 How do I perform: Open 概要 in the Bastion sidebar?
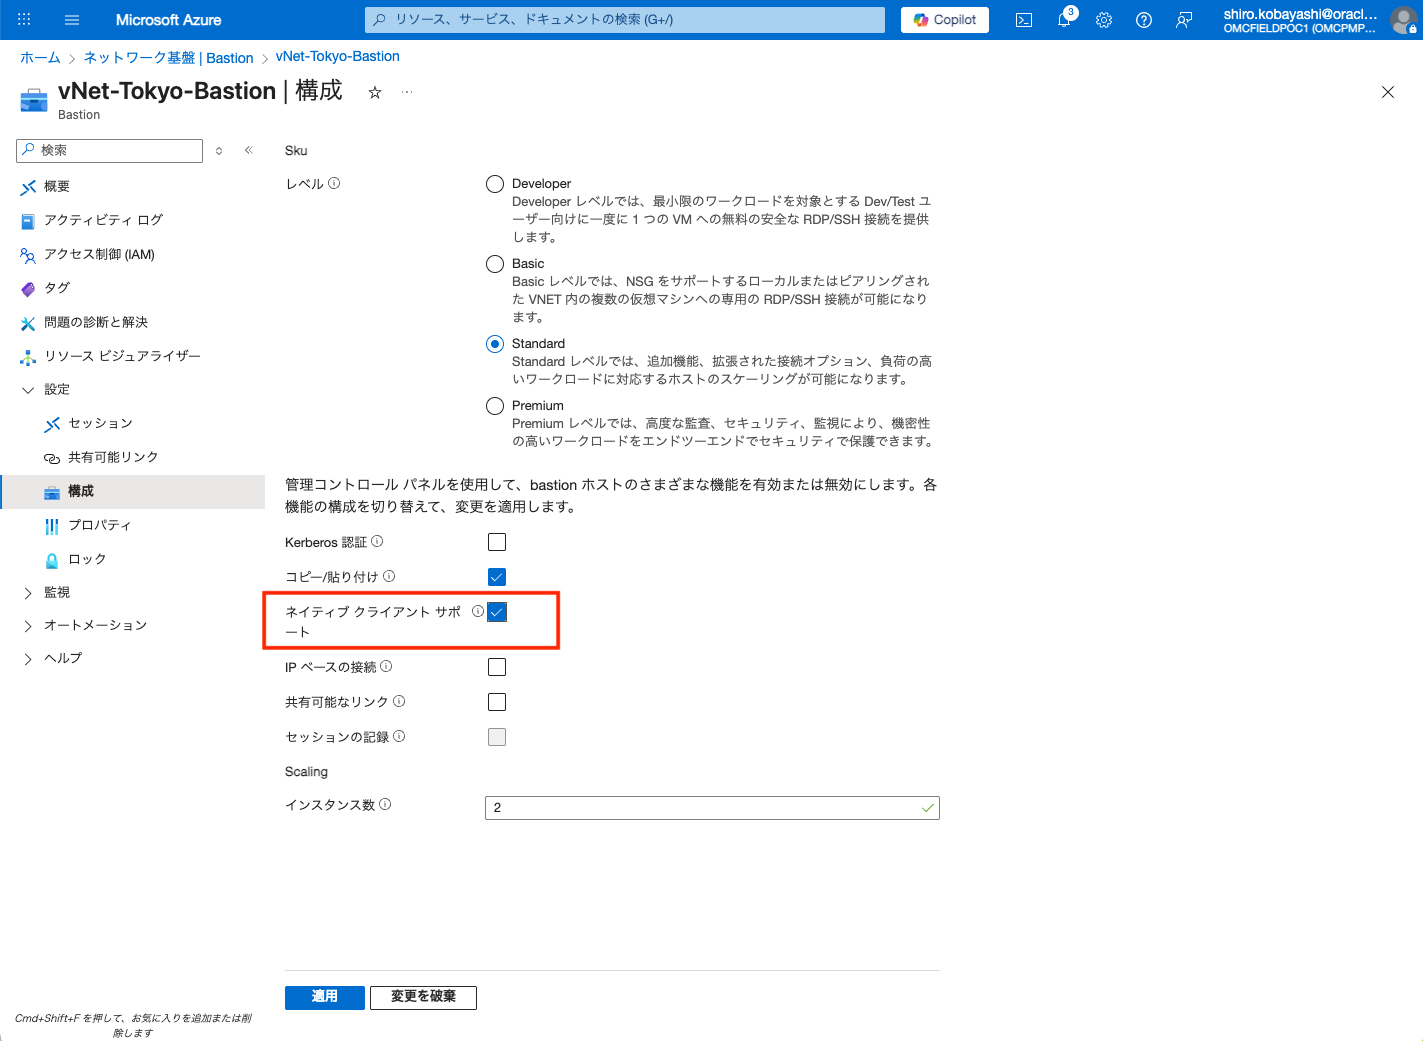click(x=56, y=186)
